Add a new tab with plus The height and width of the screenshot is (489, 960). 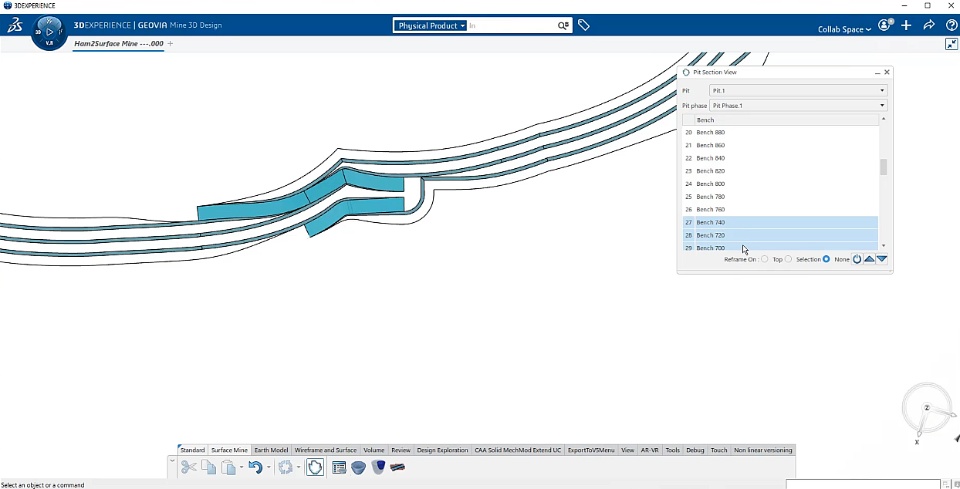click(170, 43)
